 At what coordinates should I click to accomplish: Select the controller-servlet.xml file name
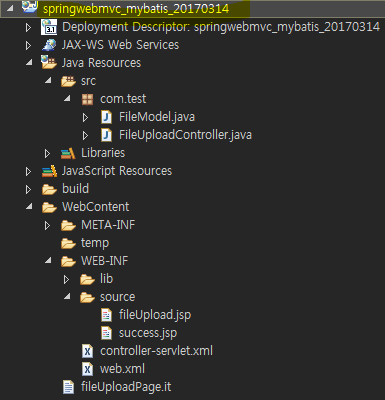156,351
